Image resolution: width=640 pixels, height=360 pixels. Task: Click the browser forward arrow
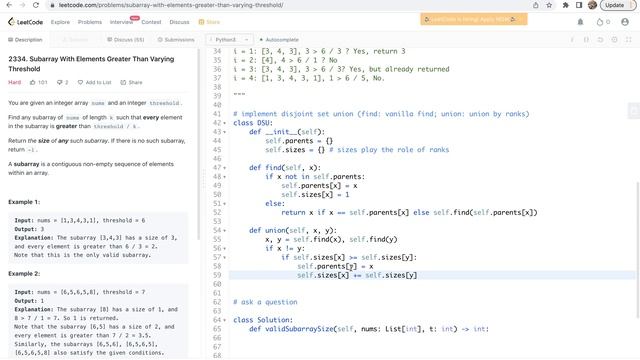(x=22, y=5)
